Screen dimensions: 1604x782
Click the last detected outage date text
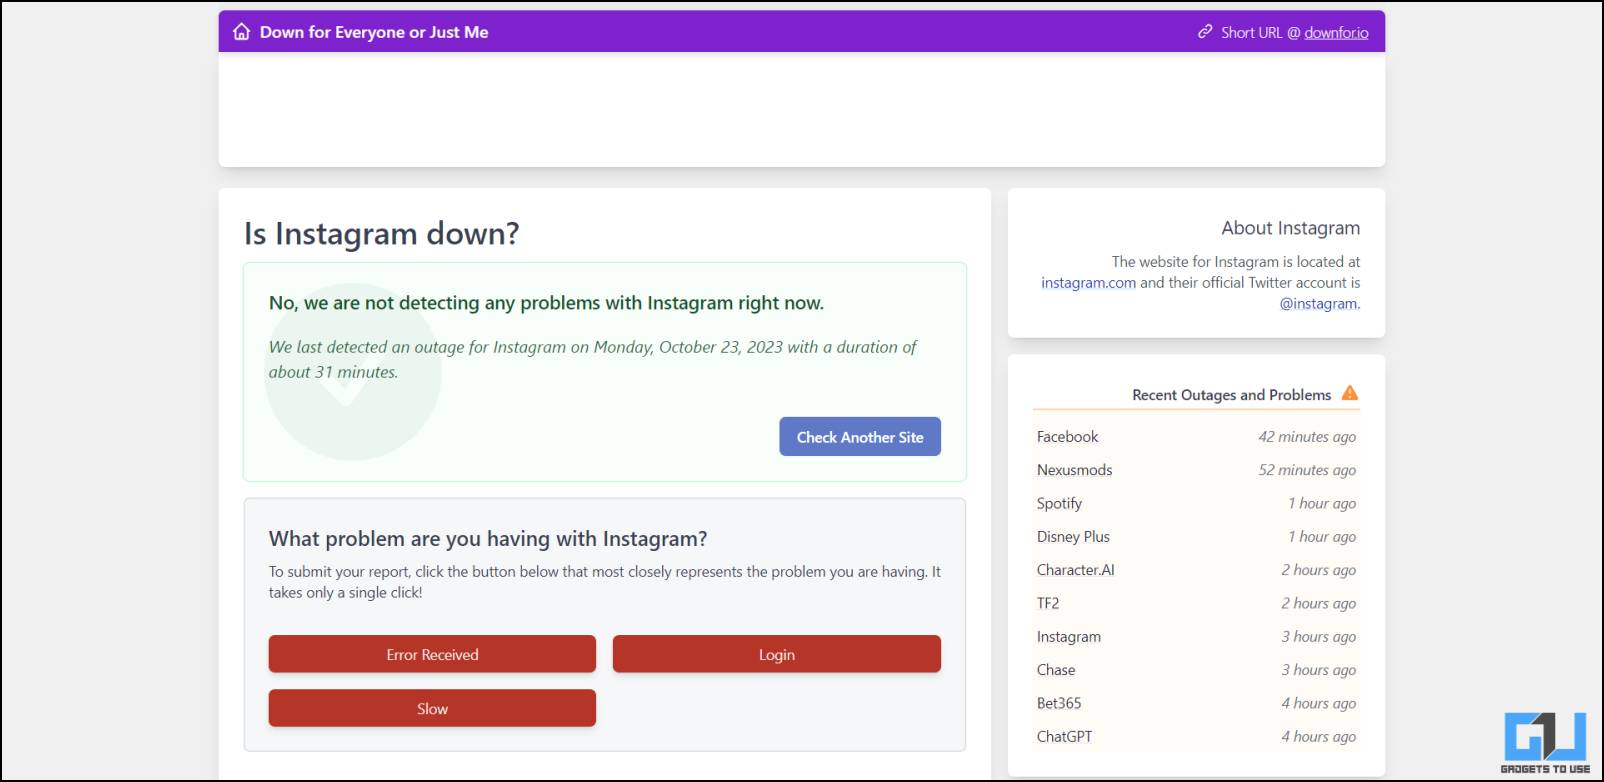tap(592, 359)
